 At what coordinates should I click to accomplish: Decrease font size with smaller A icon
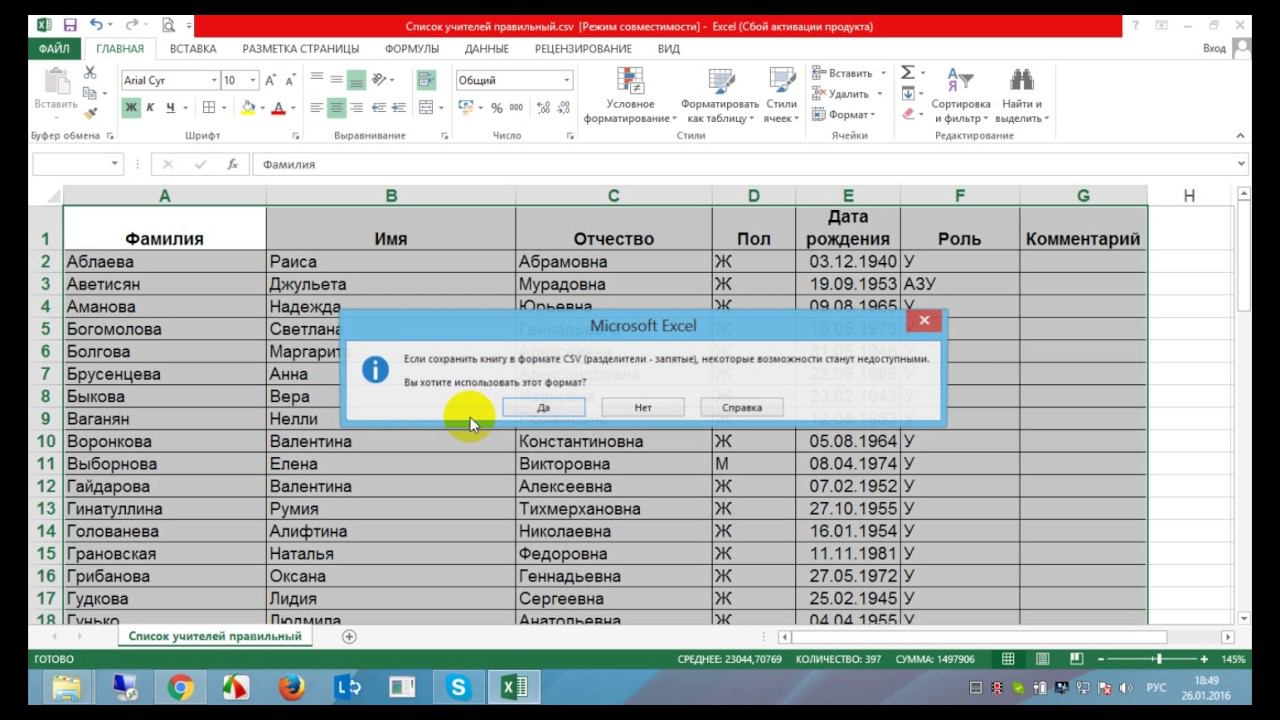click(x=291, y=80)
